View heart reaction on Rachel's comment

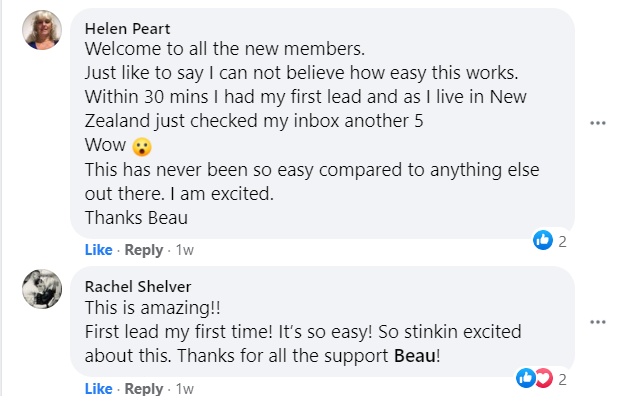(x=544, y=378)
